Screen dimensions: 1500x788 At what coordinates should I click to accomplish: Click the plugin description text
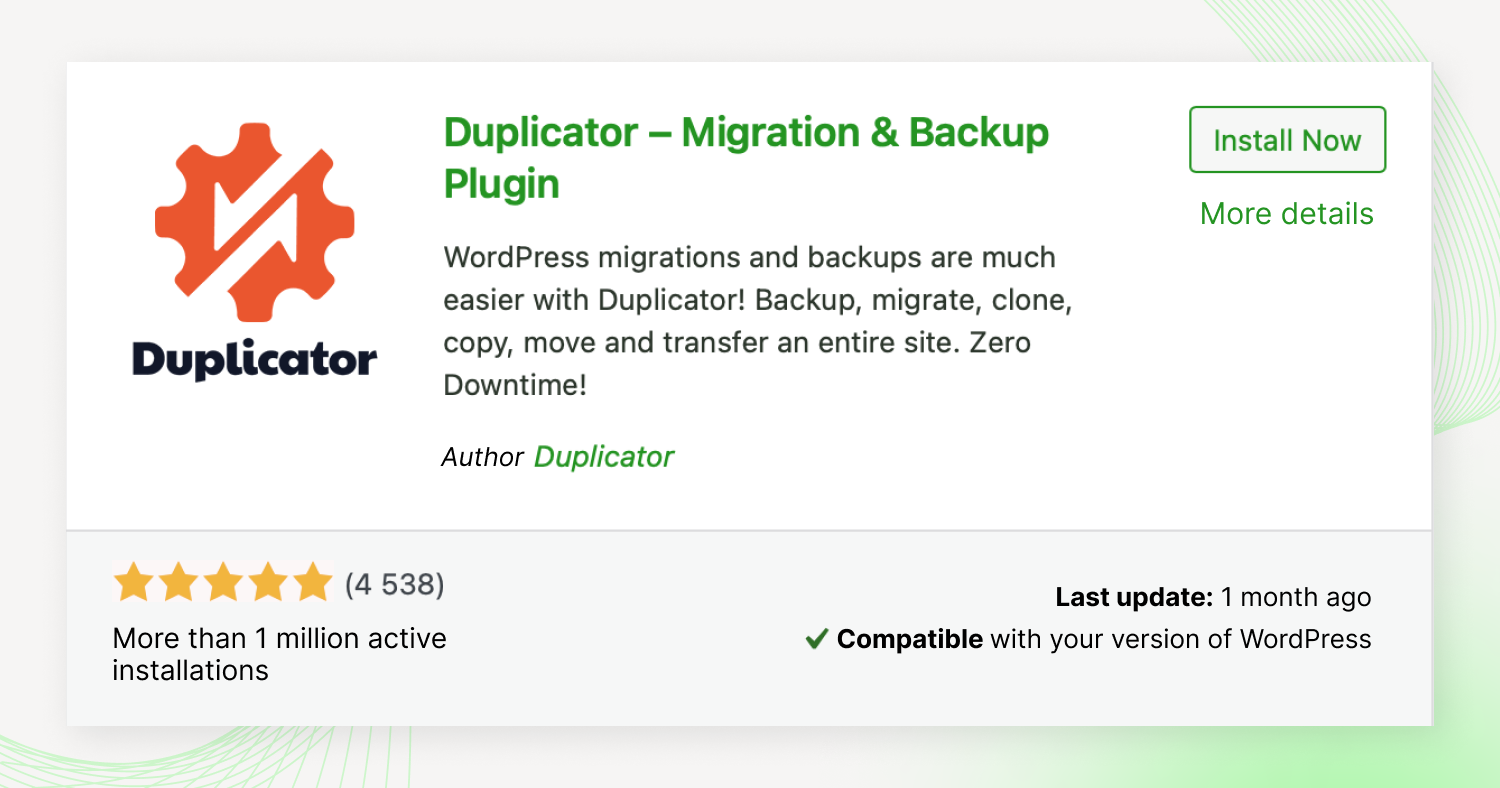745,320
